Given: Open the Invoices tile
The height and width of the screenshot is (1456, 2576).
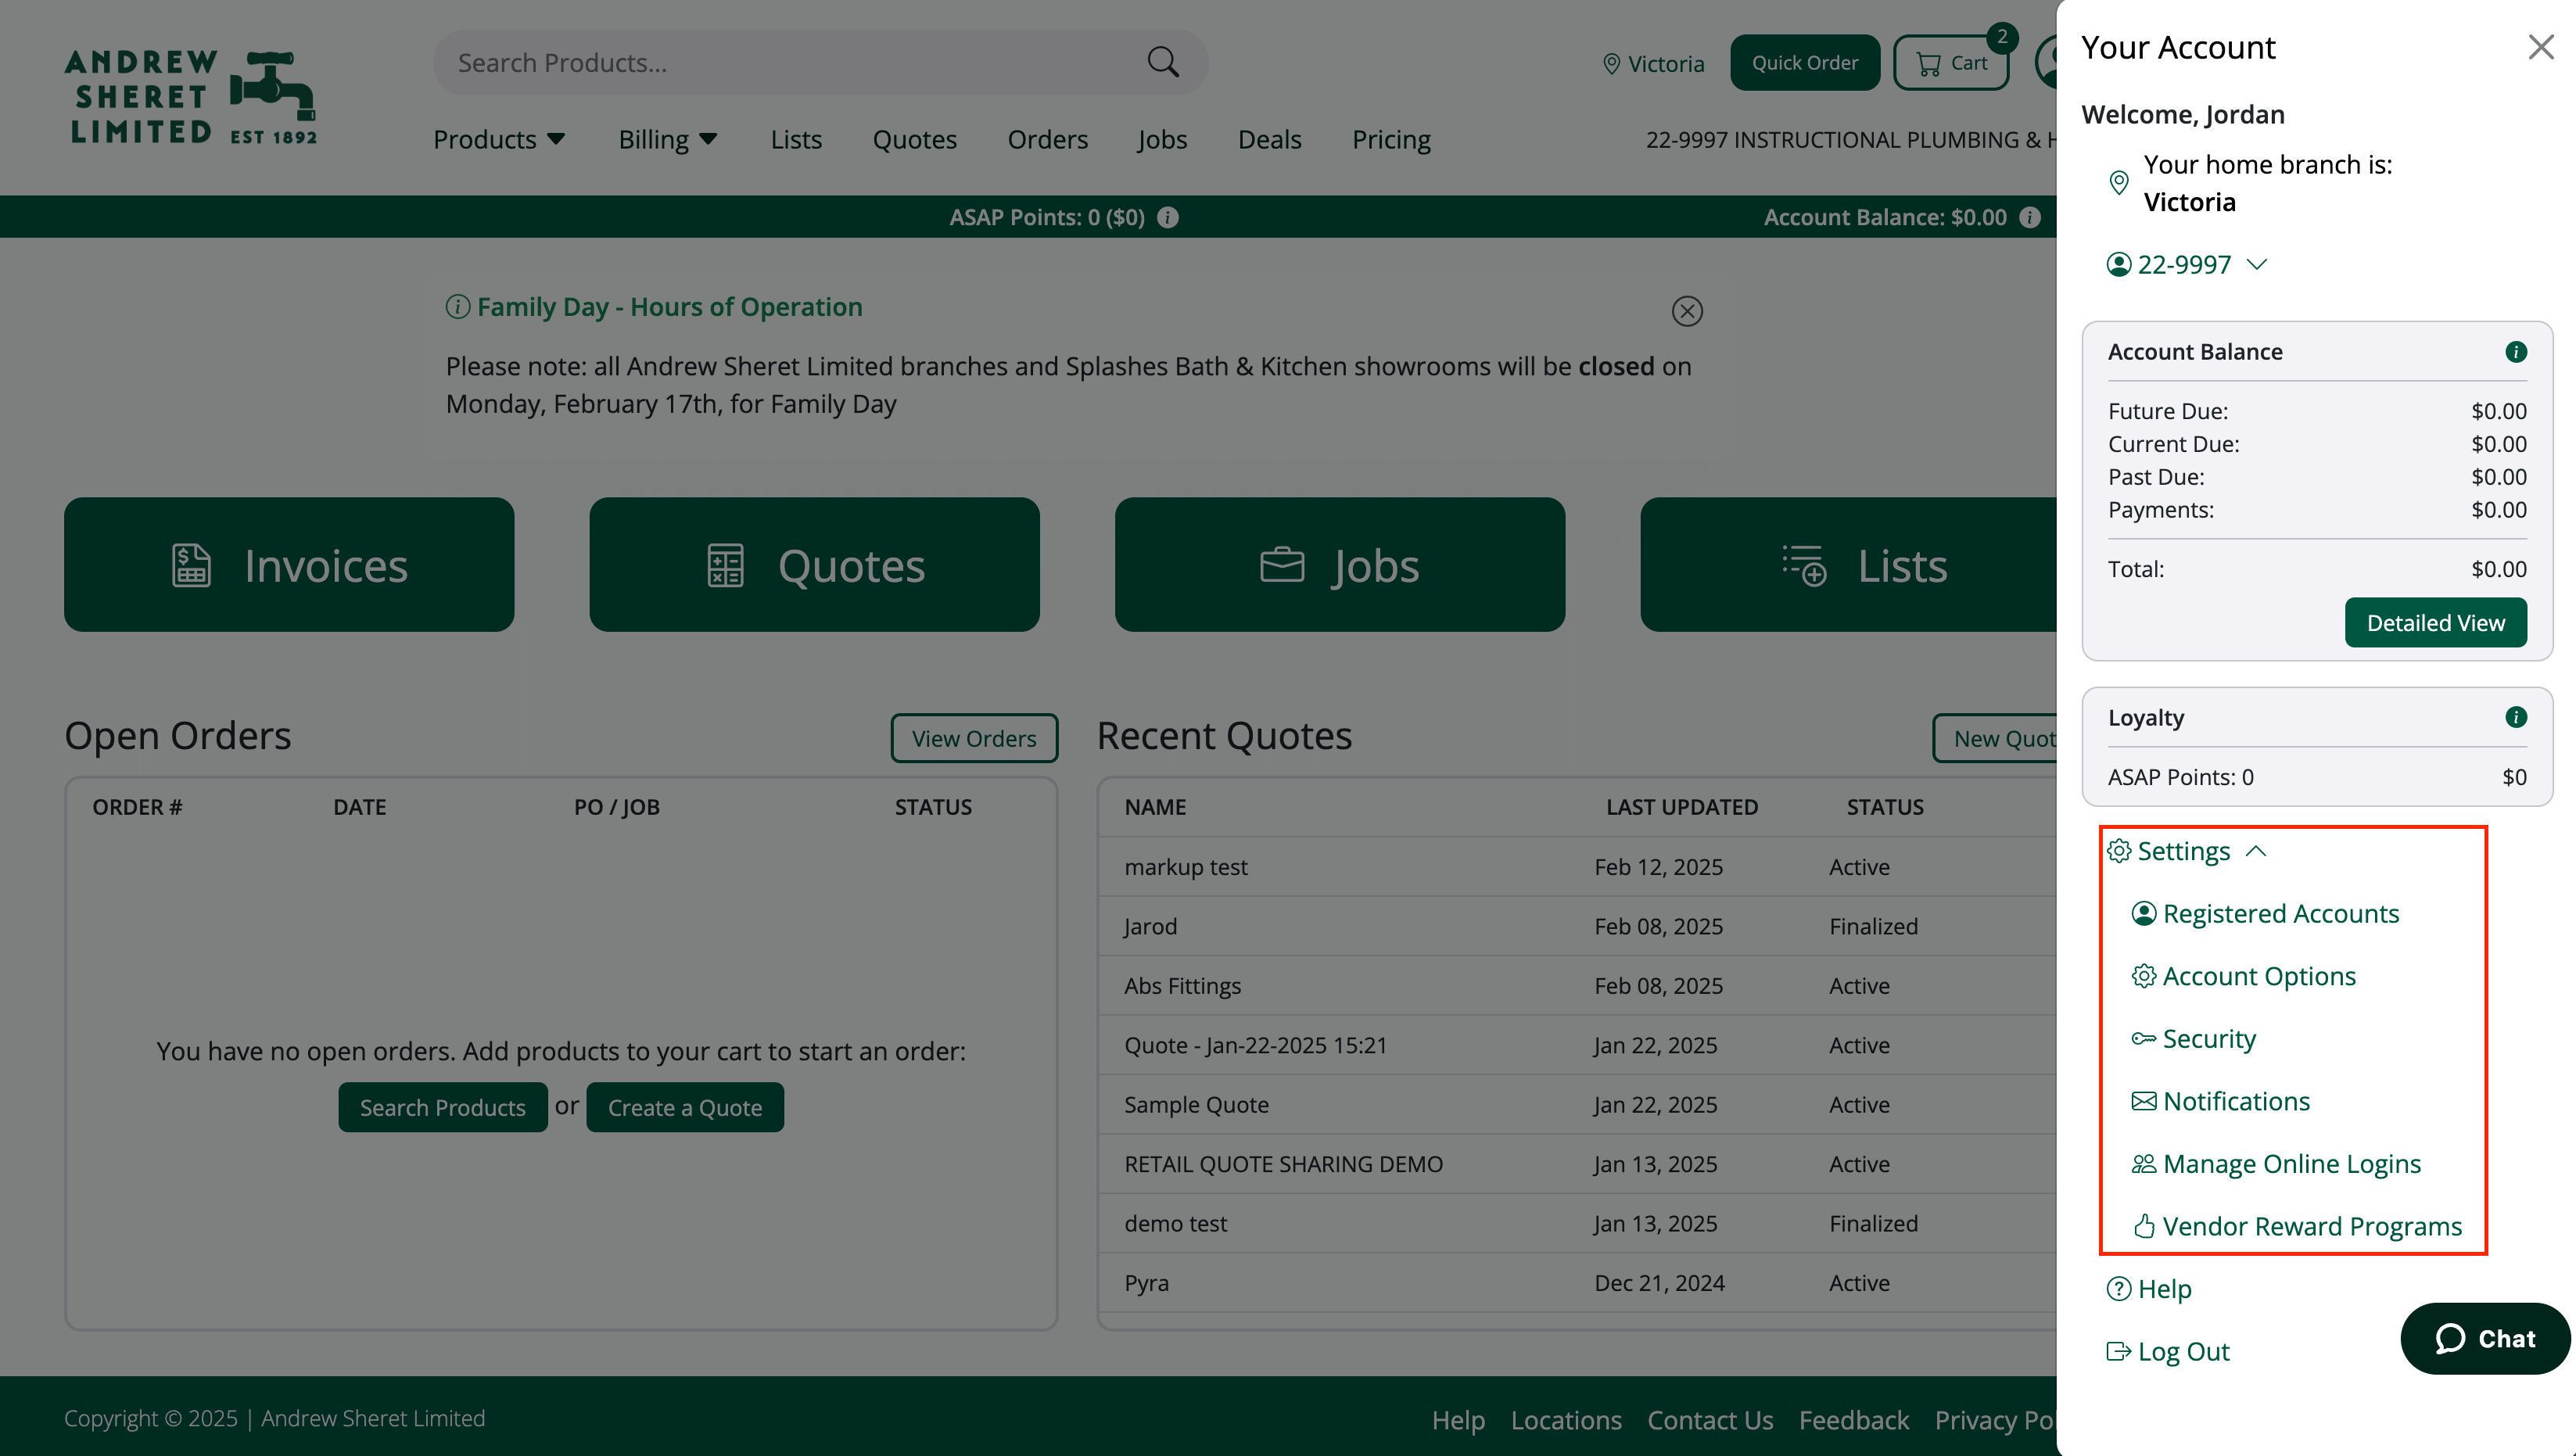Looking at the screenshot, I should pyautogui.click(x=289, y=565).
